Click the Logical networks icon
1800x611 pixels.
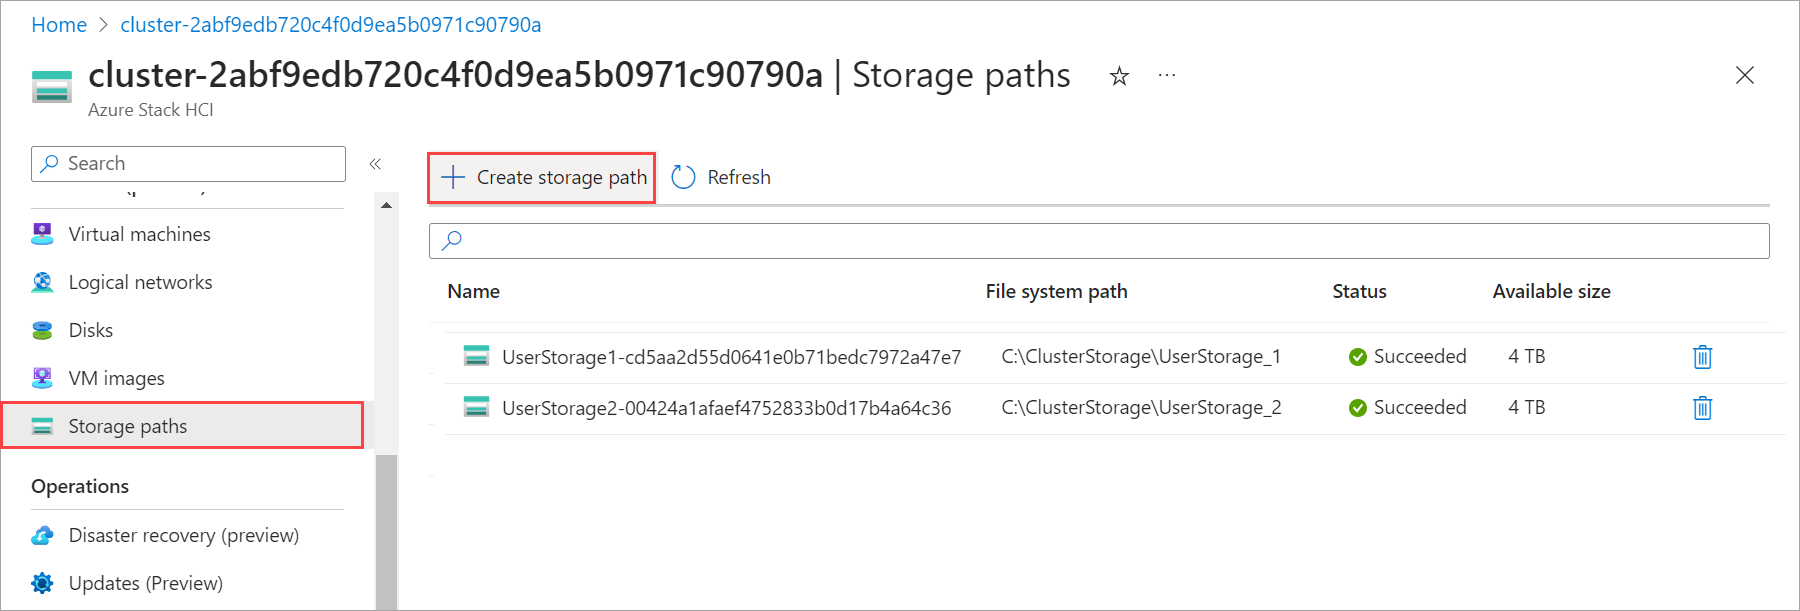click(x=42, y=282)
